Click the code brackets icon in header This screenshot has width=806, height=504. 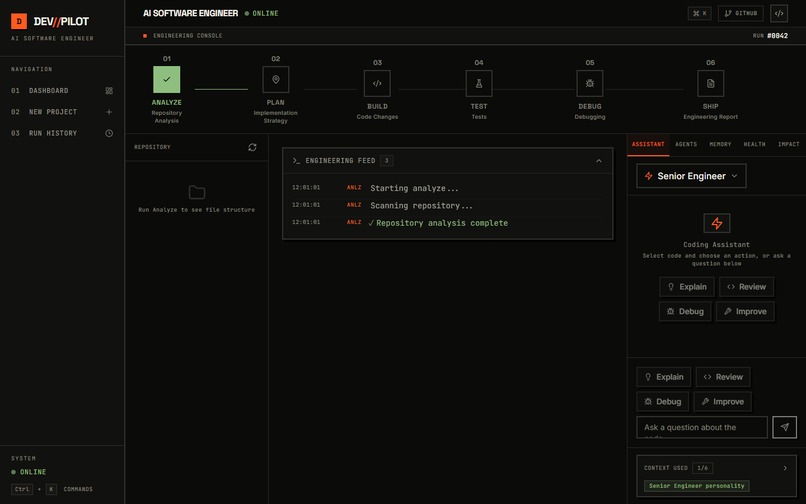(x=779, y=13)
